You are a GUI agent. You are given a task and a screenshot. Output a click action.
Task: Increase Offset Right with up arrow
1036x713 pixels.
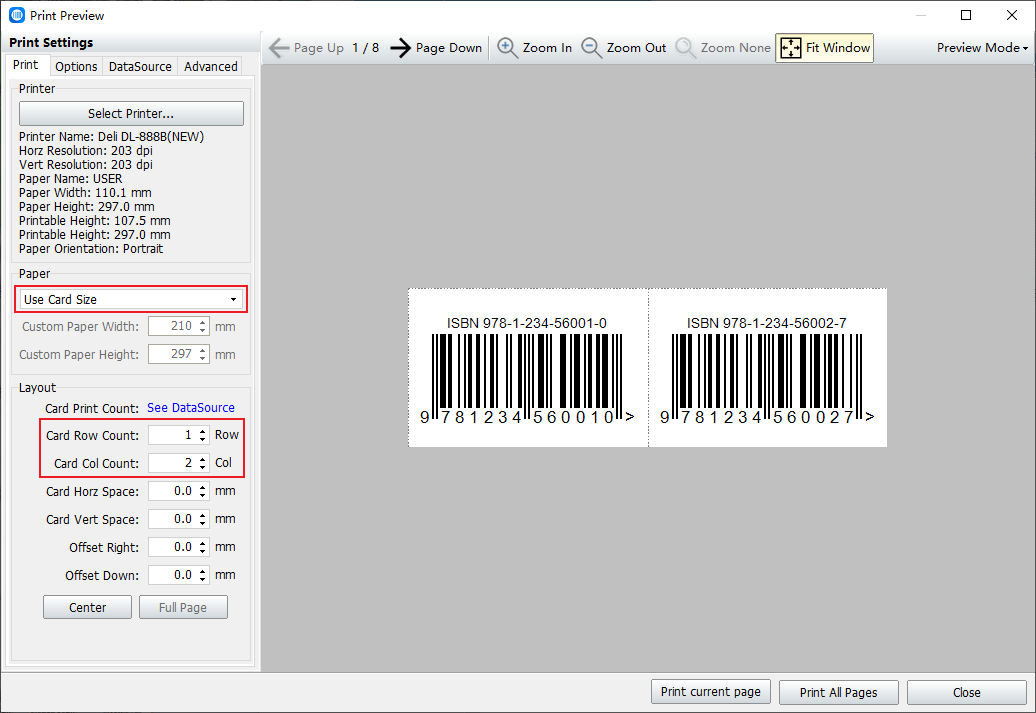[x=202, y=543]
